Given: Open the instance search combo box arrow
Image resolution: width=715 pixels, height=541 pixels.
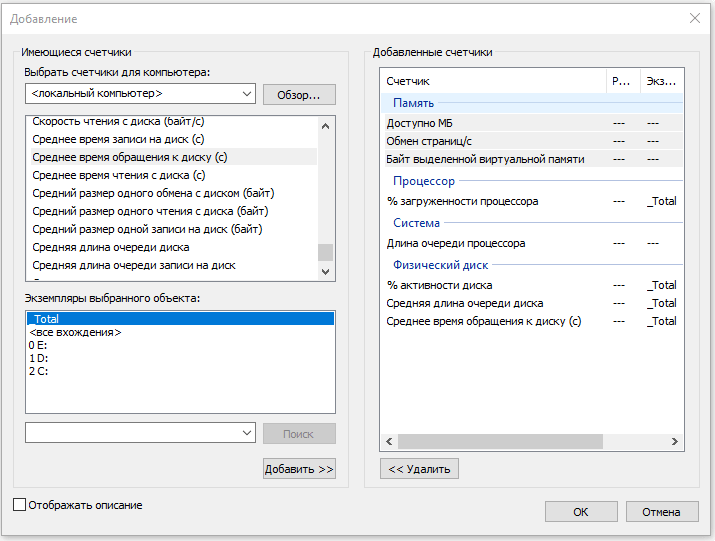Looking at the screenshot, I should (x=247, y=432).
